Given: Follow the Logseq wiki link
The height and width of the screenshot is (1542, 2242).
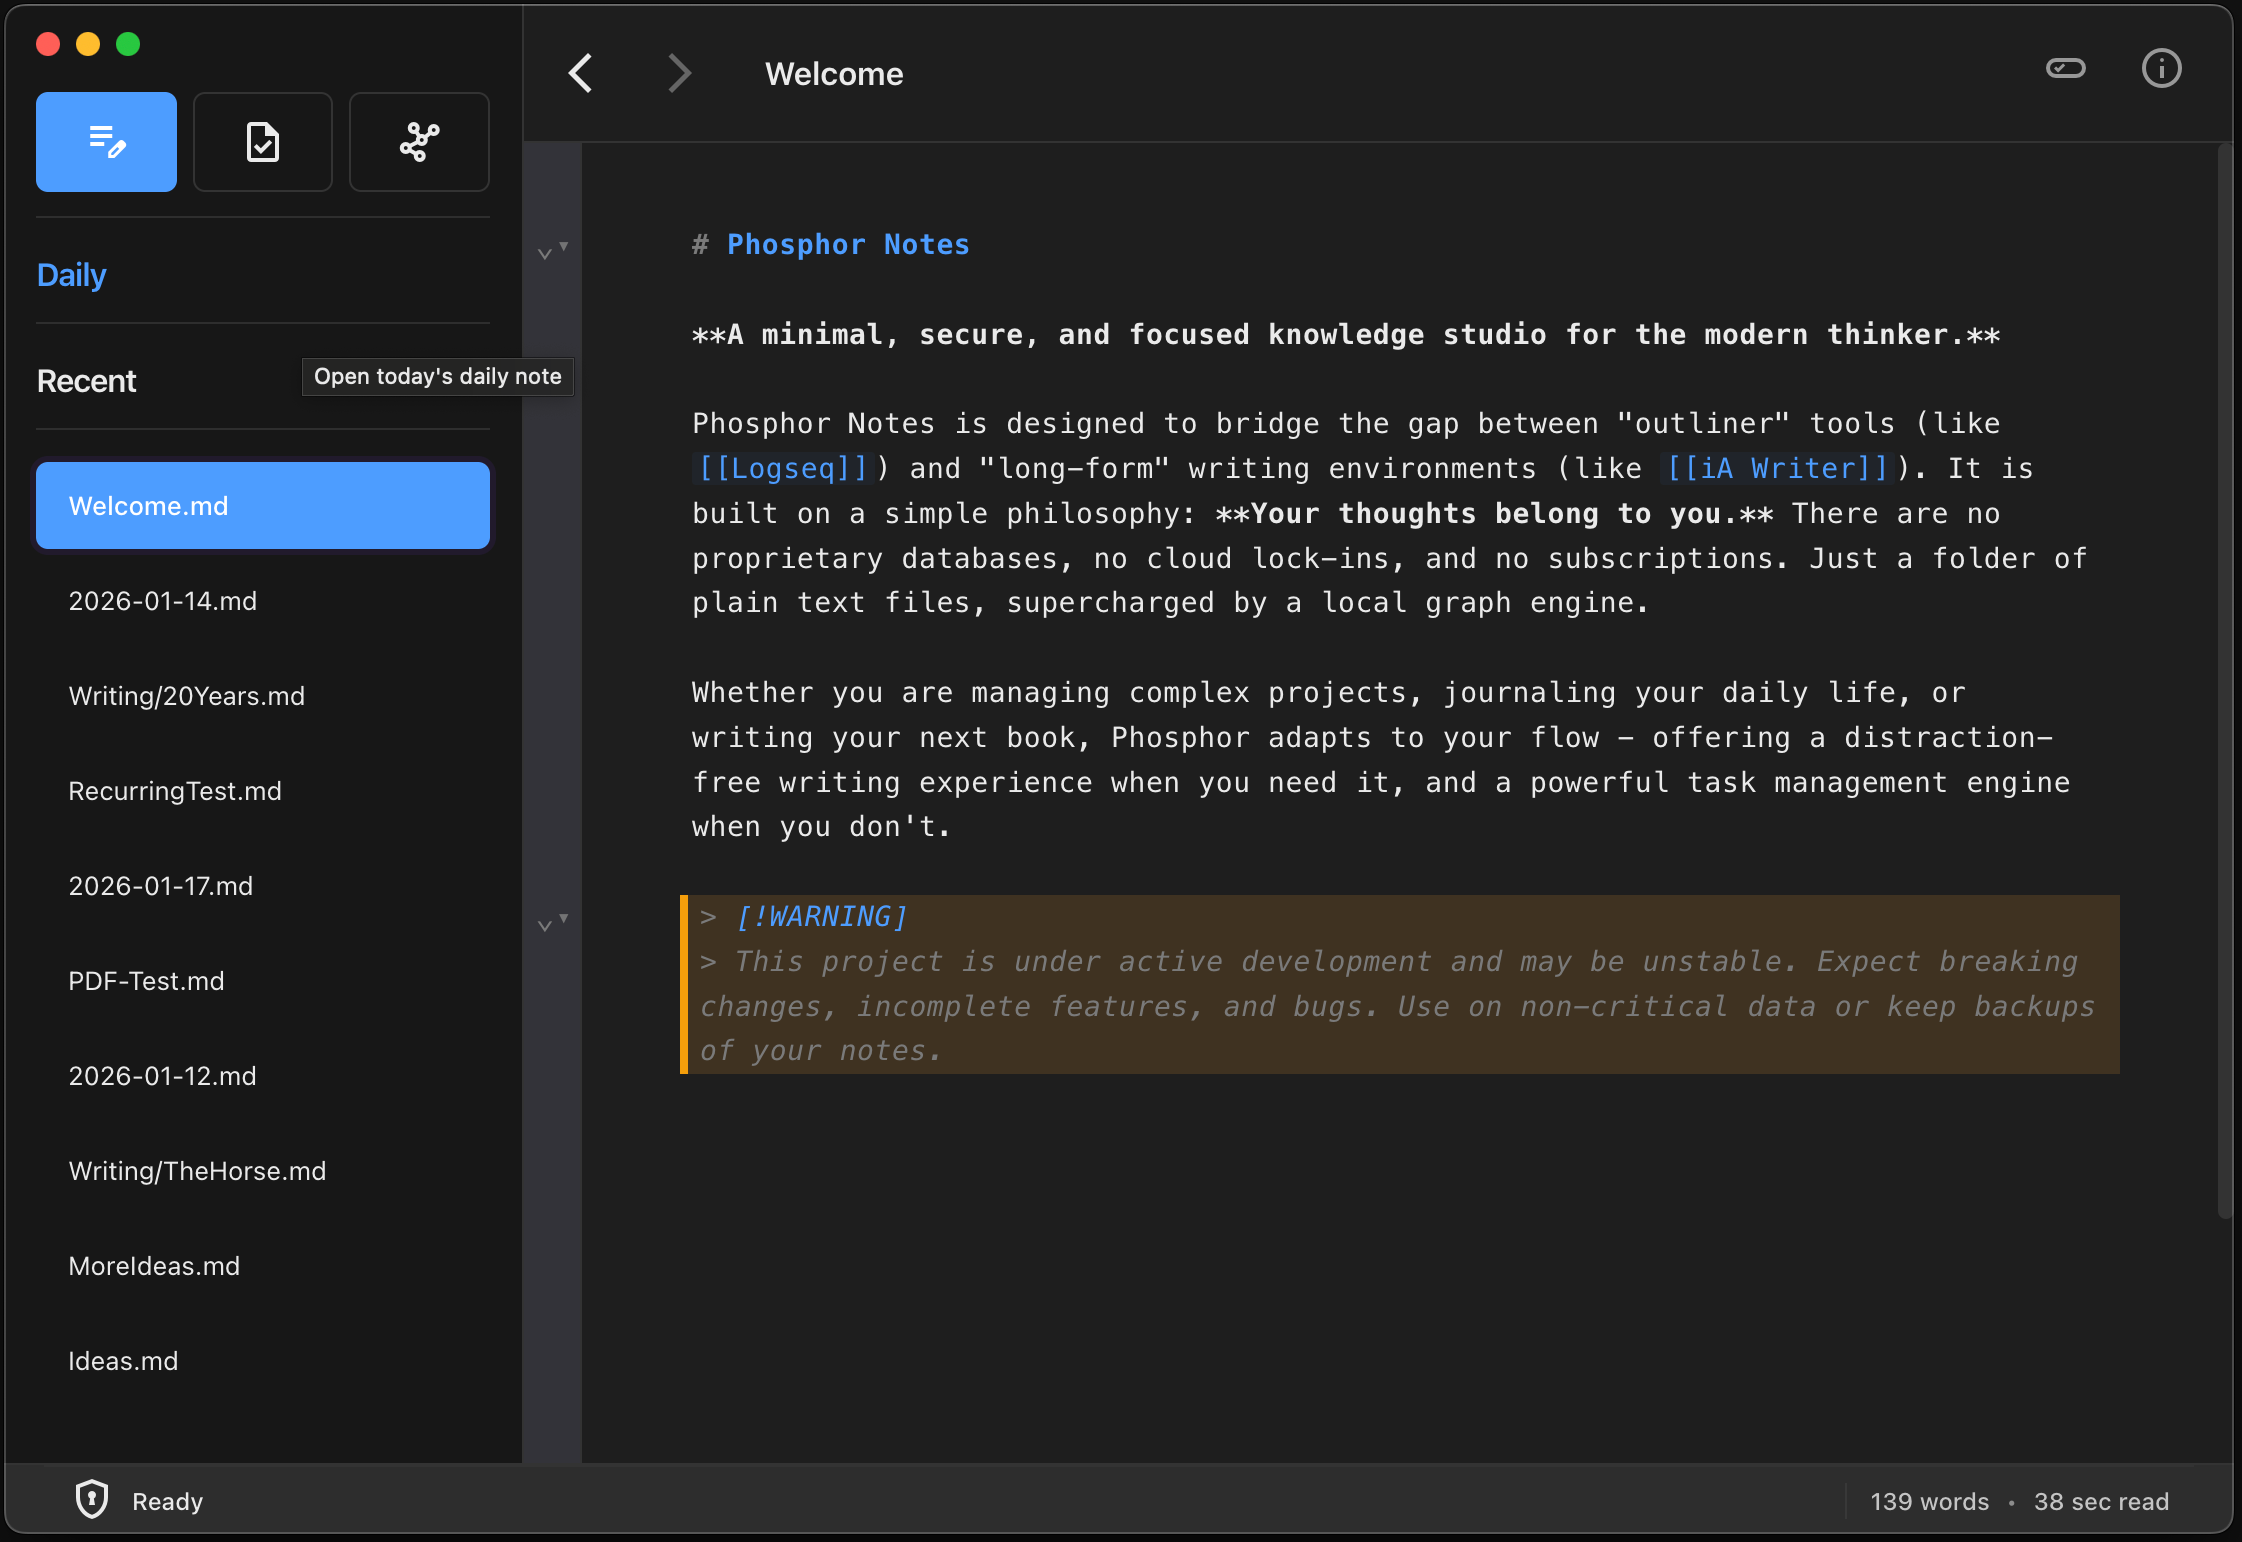Looking at the screenshot, I should (x=781, y=468).
